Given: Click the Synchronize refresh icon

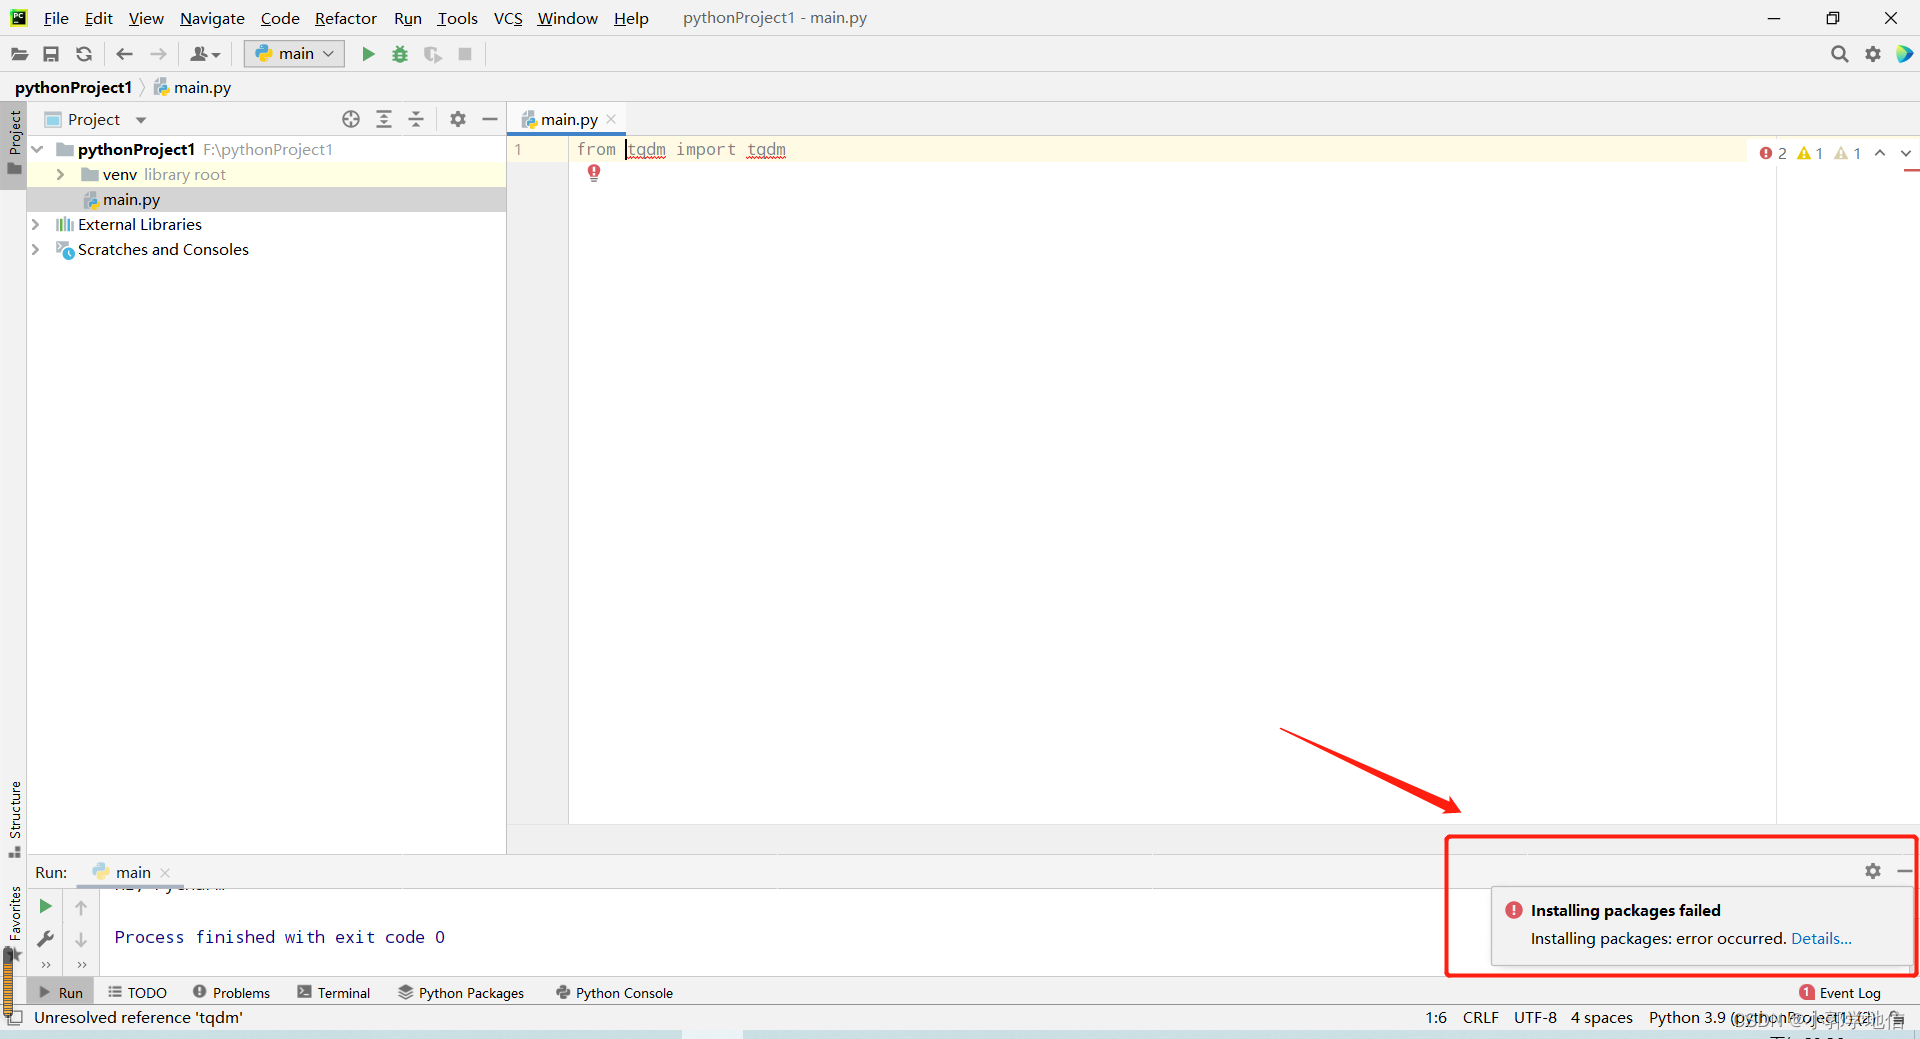Looking at the screenshot, I should [x=84, y=54].
